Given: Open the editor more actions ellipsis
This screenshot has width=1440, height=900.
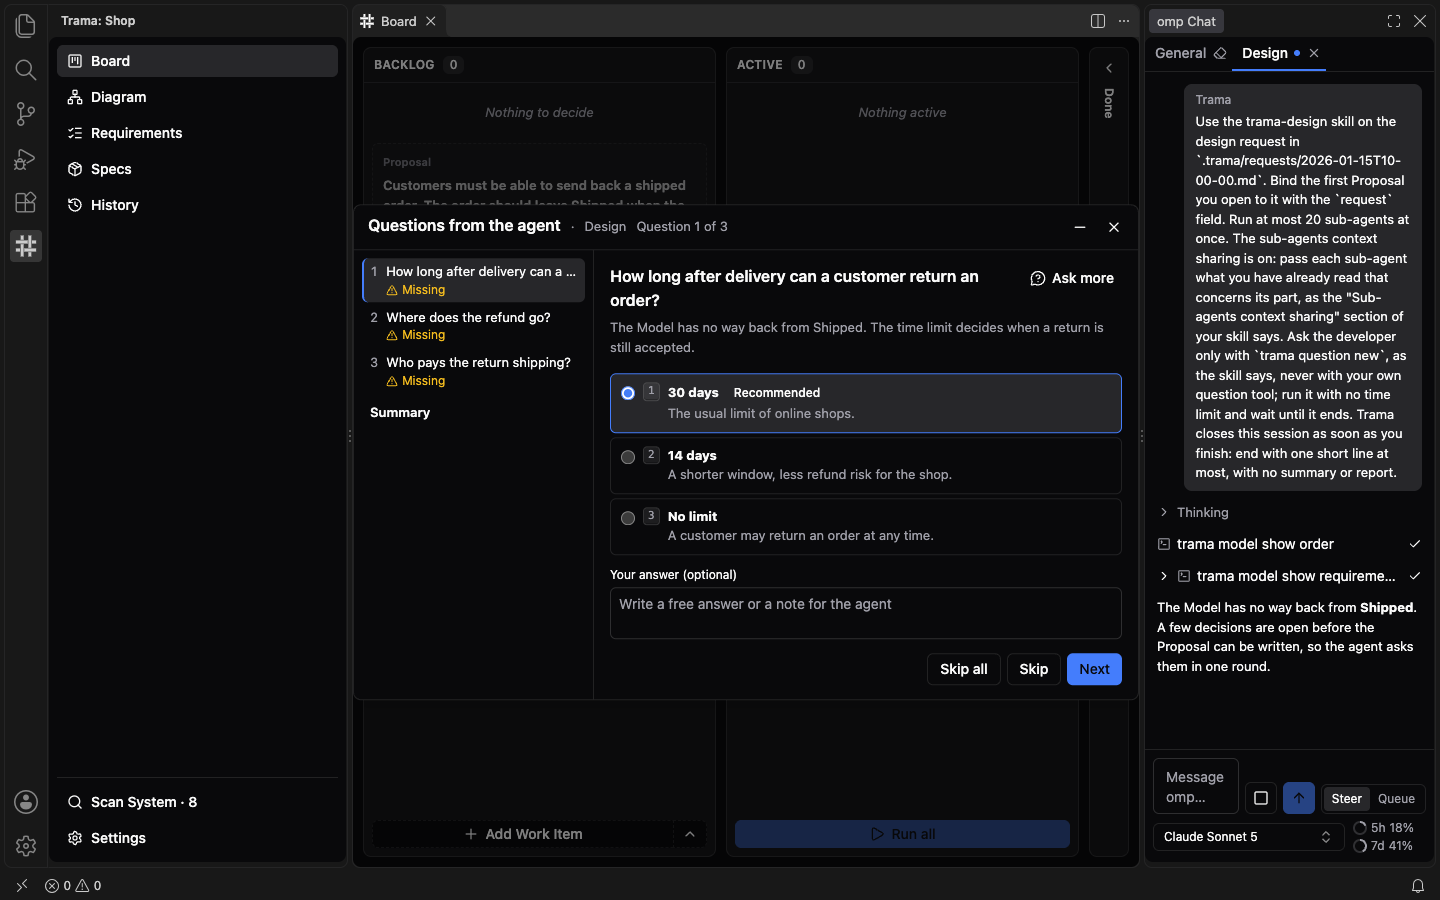Looking at the screenshot, I should click(1124, 21).
